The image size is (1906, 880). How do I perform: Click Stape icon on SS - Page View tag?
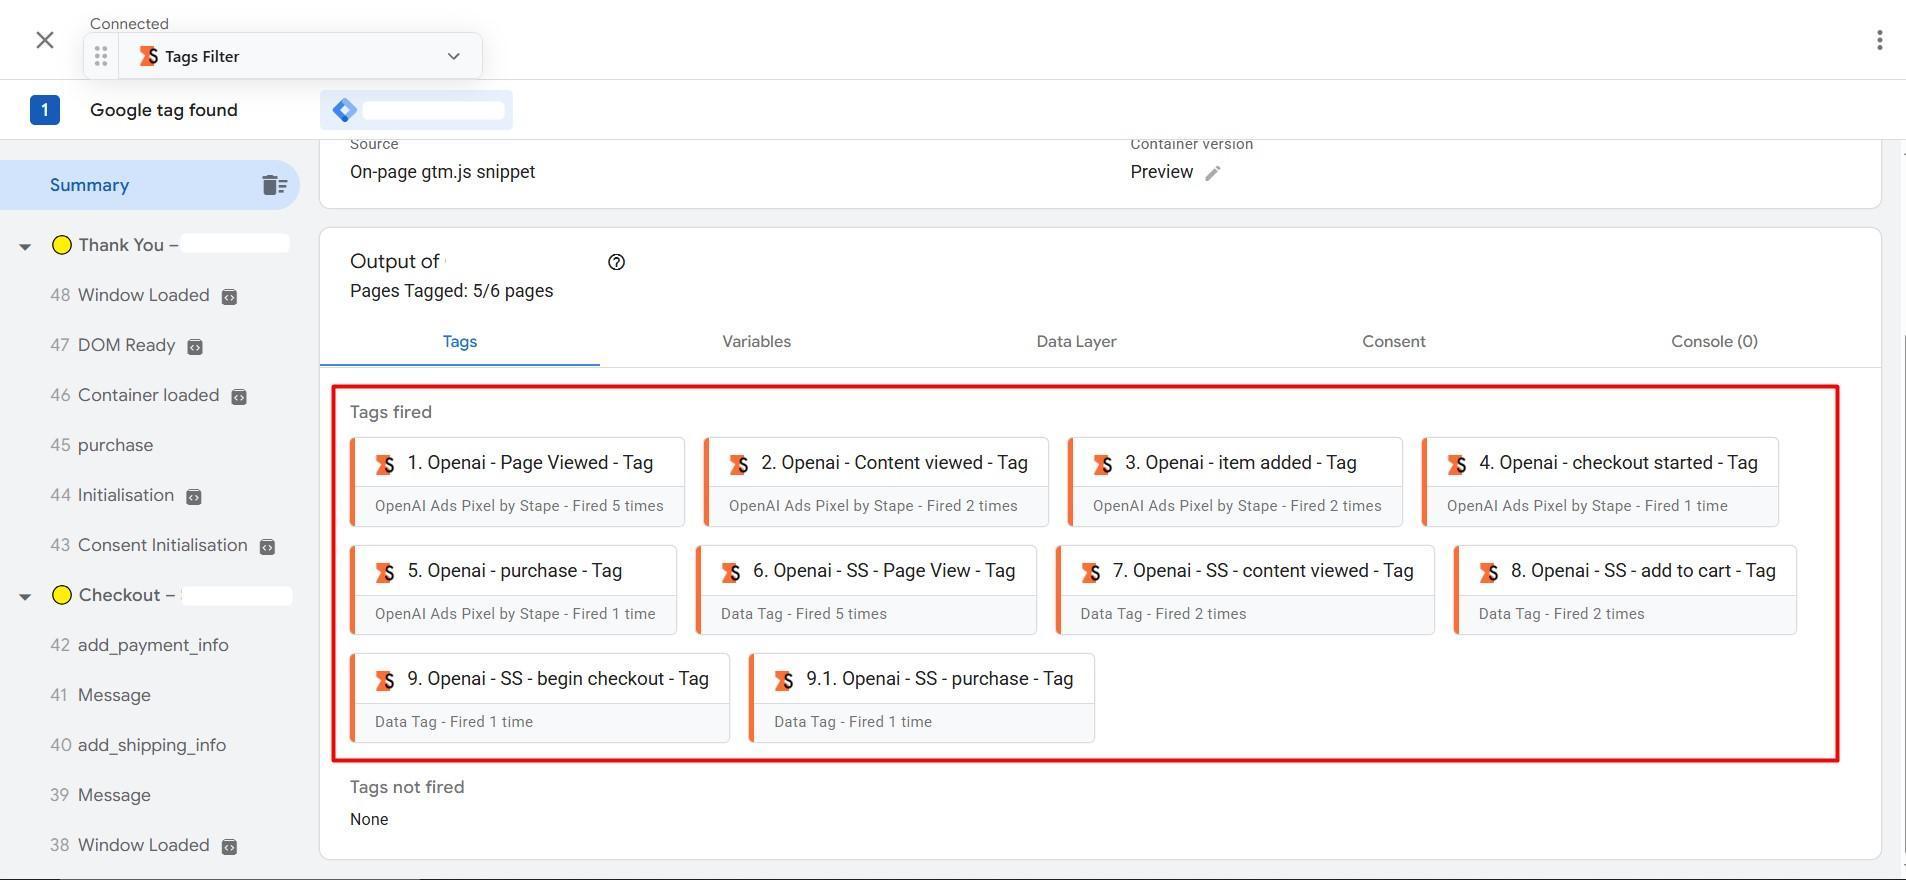click(731, 572)
